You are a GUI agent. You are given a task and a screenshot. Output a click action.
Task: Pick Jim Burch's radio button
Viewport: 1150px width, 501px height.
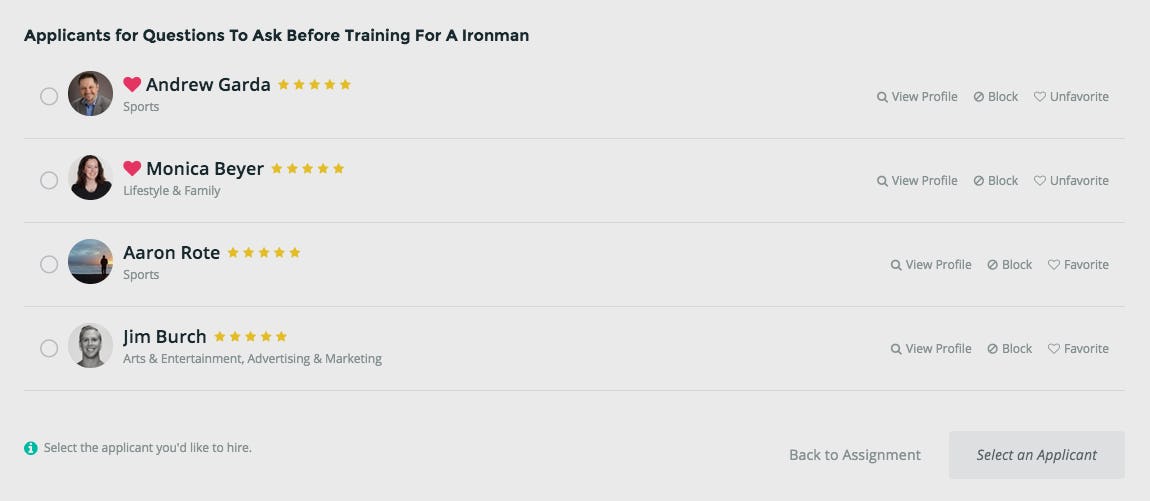(49, 349)
